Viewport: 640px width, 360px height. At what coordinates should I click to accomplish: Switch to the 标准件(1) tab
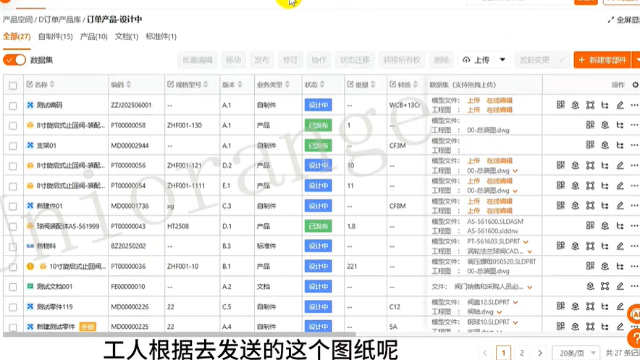pos(161,37)
